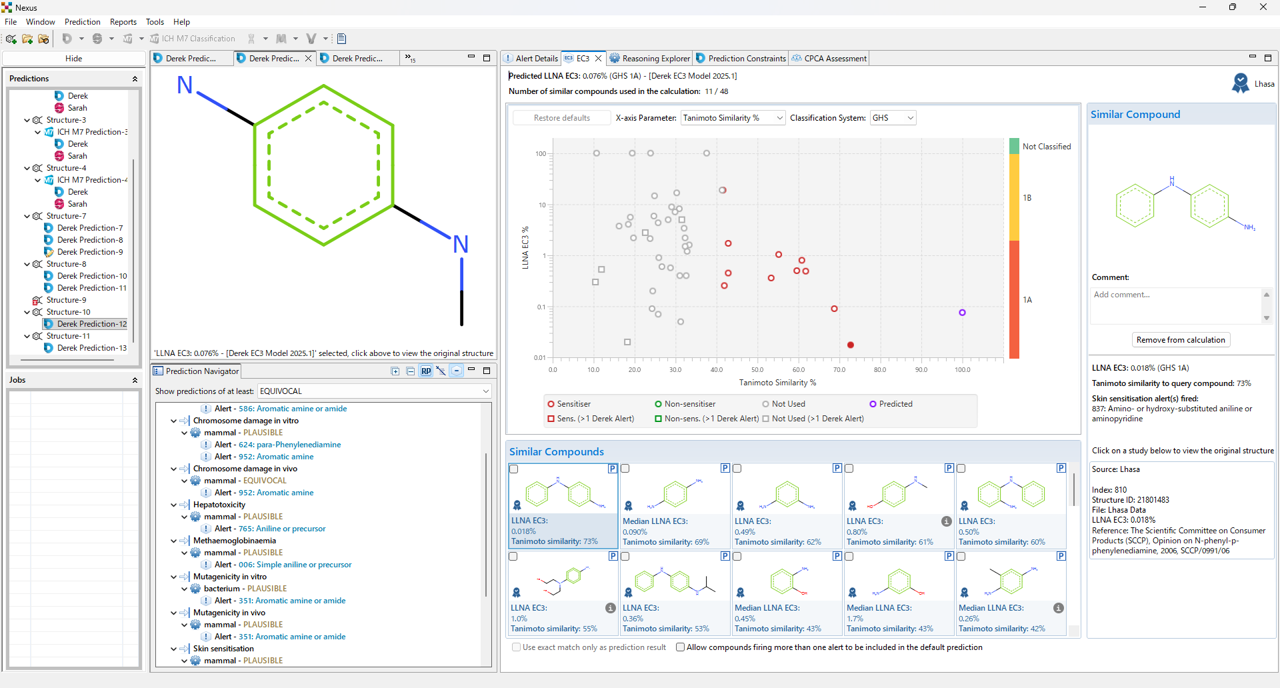
Task: Maximize the EC3 chart panel
Action: (x=1268, y=58)
